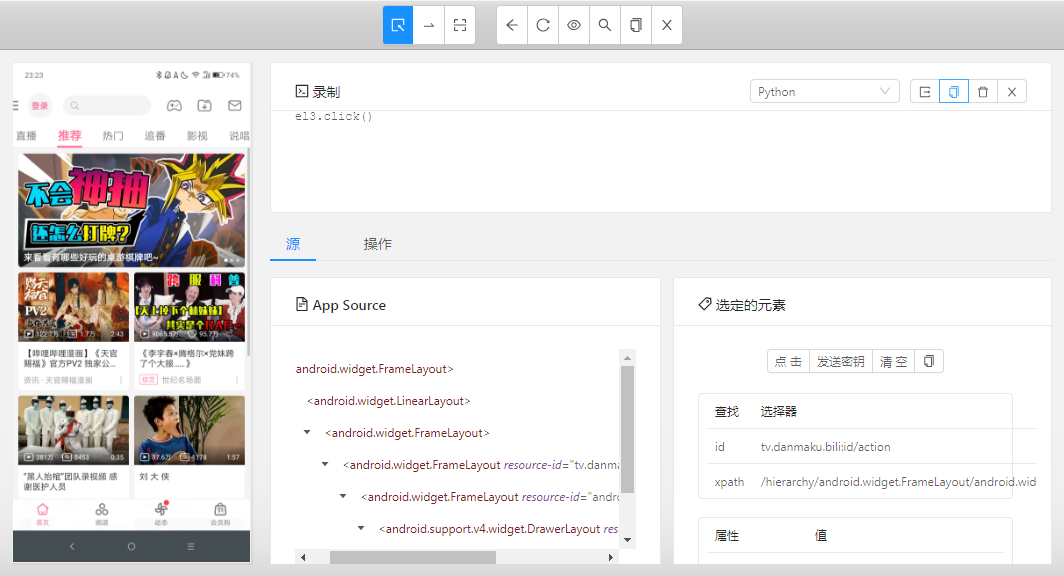The width and height of the screenshot is (1064, 576).
Task: Click the 发送密钥 button
Action: click(x=840, y=362)
